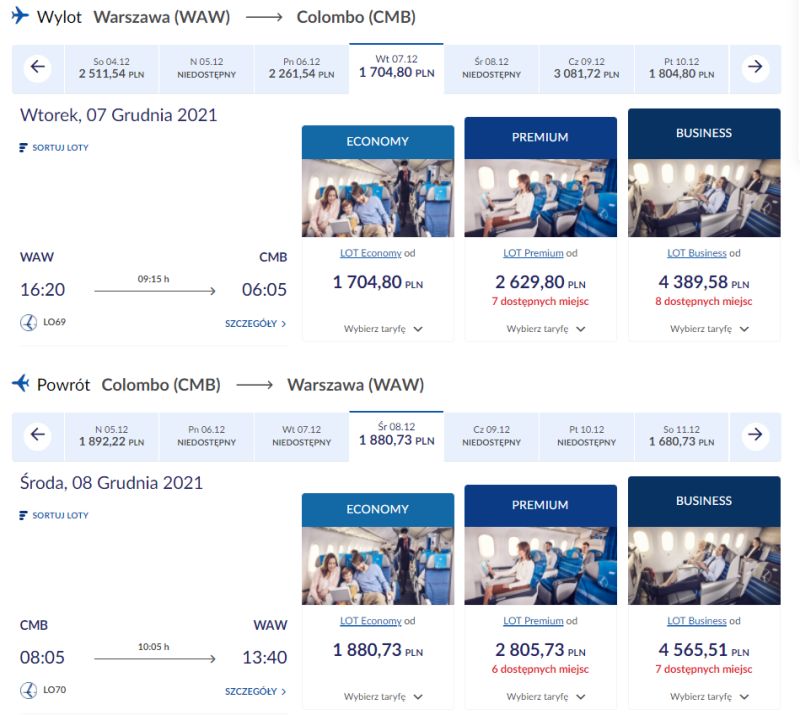Click the sort icon for departure flights
800x715 pixels.
click(23, 147)
